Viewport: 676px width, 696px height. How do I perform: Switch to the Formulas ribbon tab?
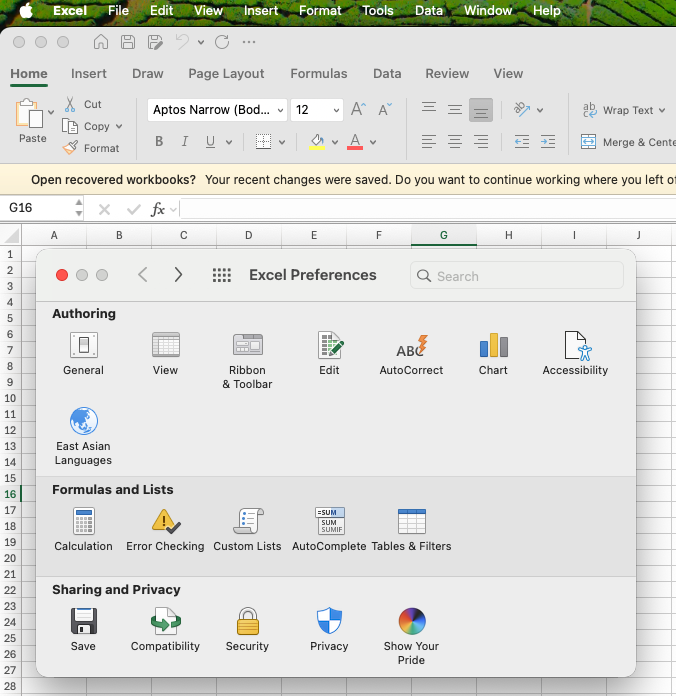pos(318,73)
